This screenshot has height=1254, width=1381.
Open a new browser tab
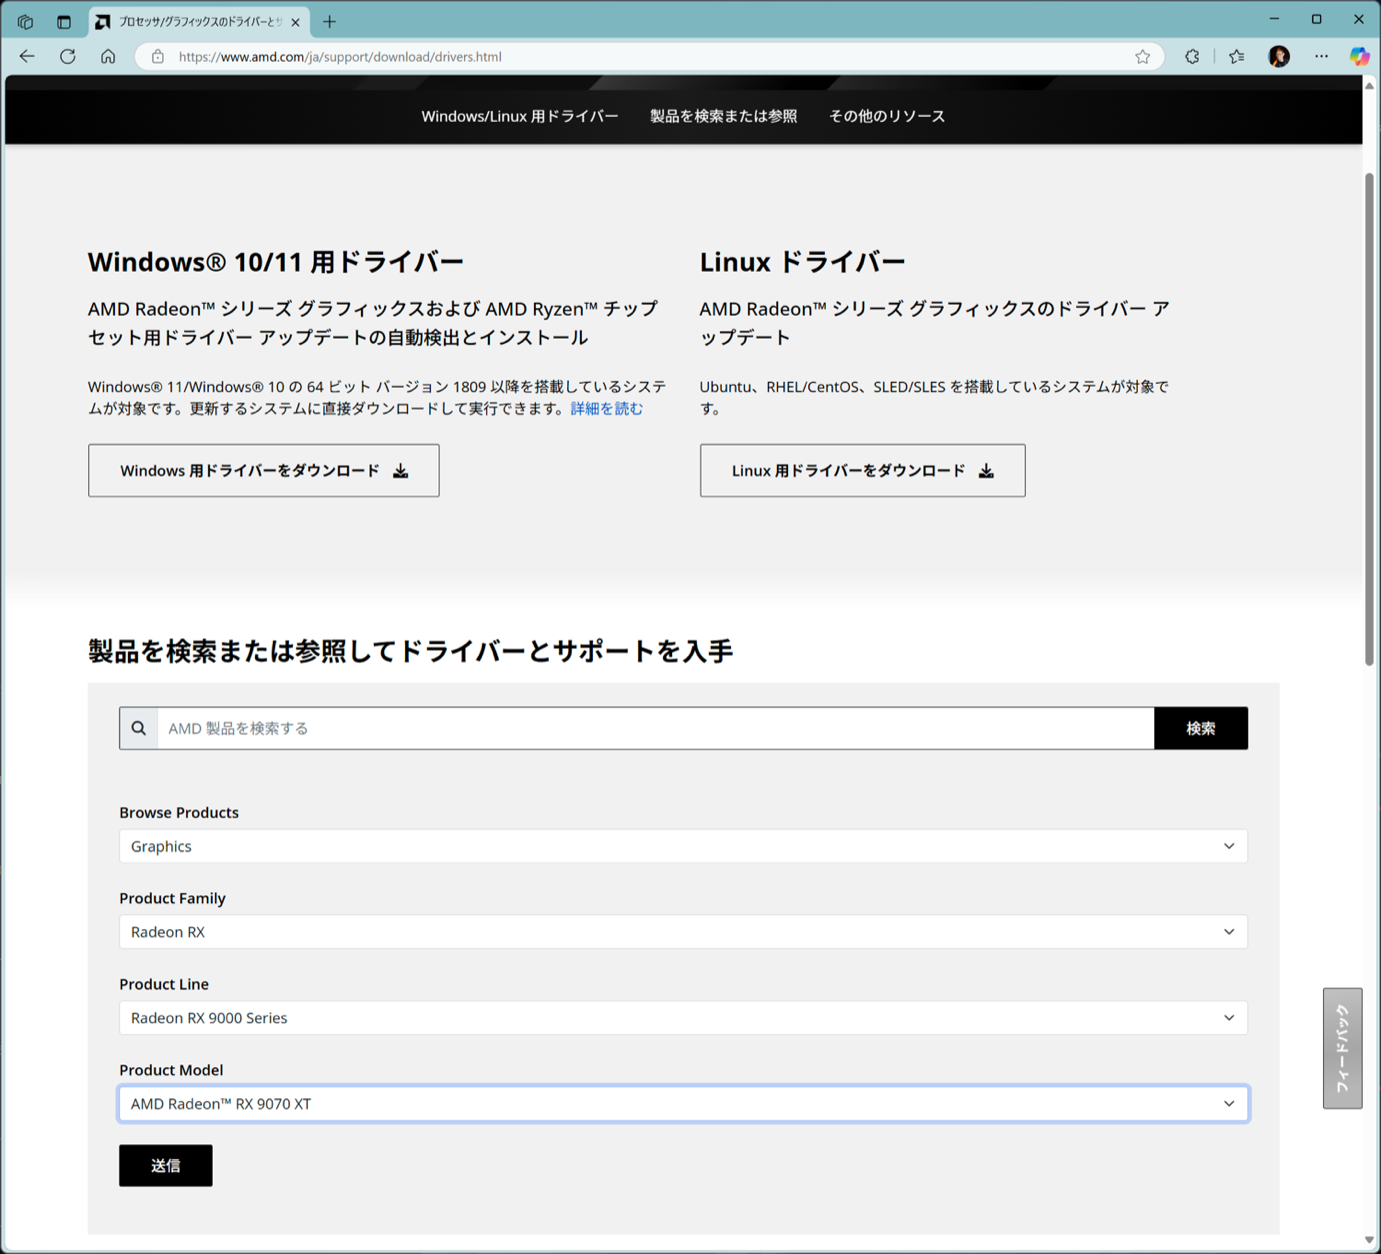point(329,21)
